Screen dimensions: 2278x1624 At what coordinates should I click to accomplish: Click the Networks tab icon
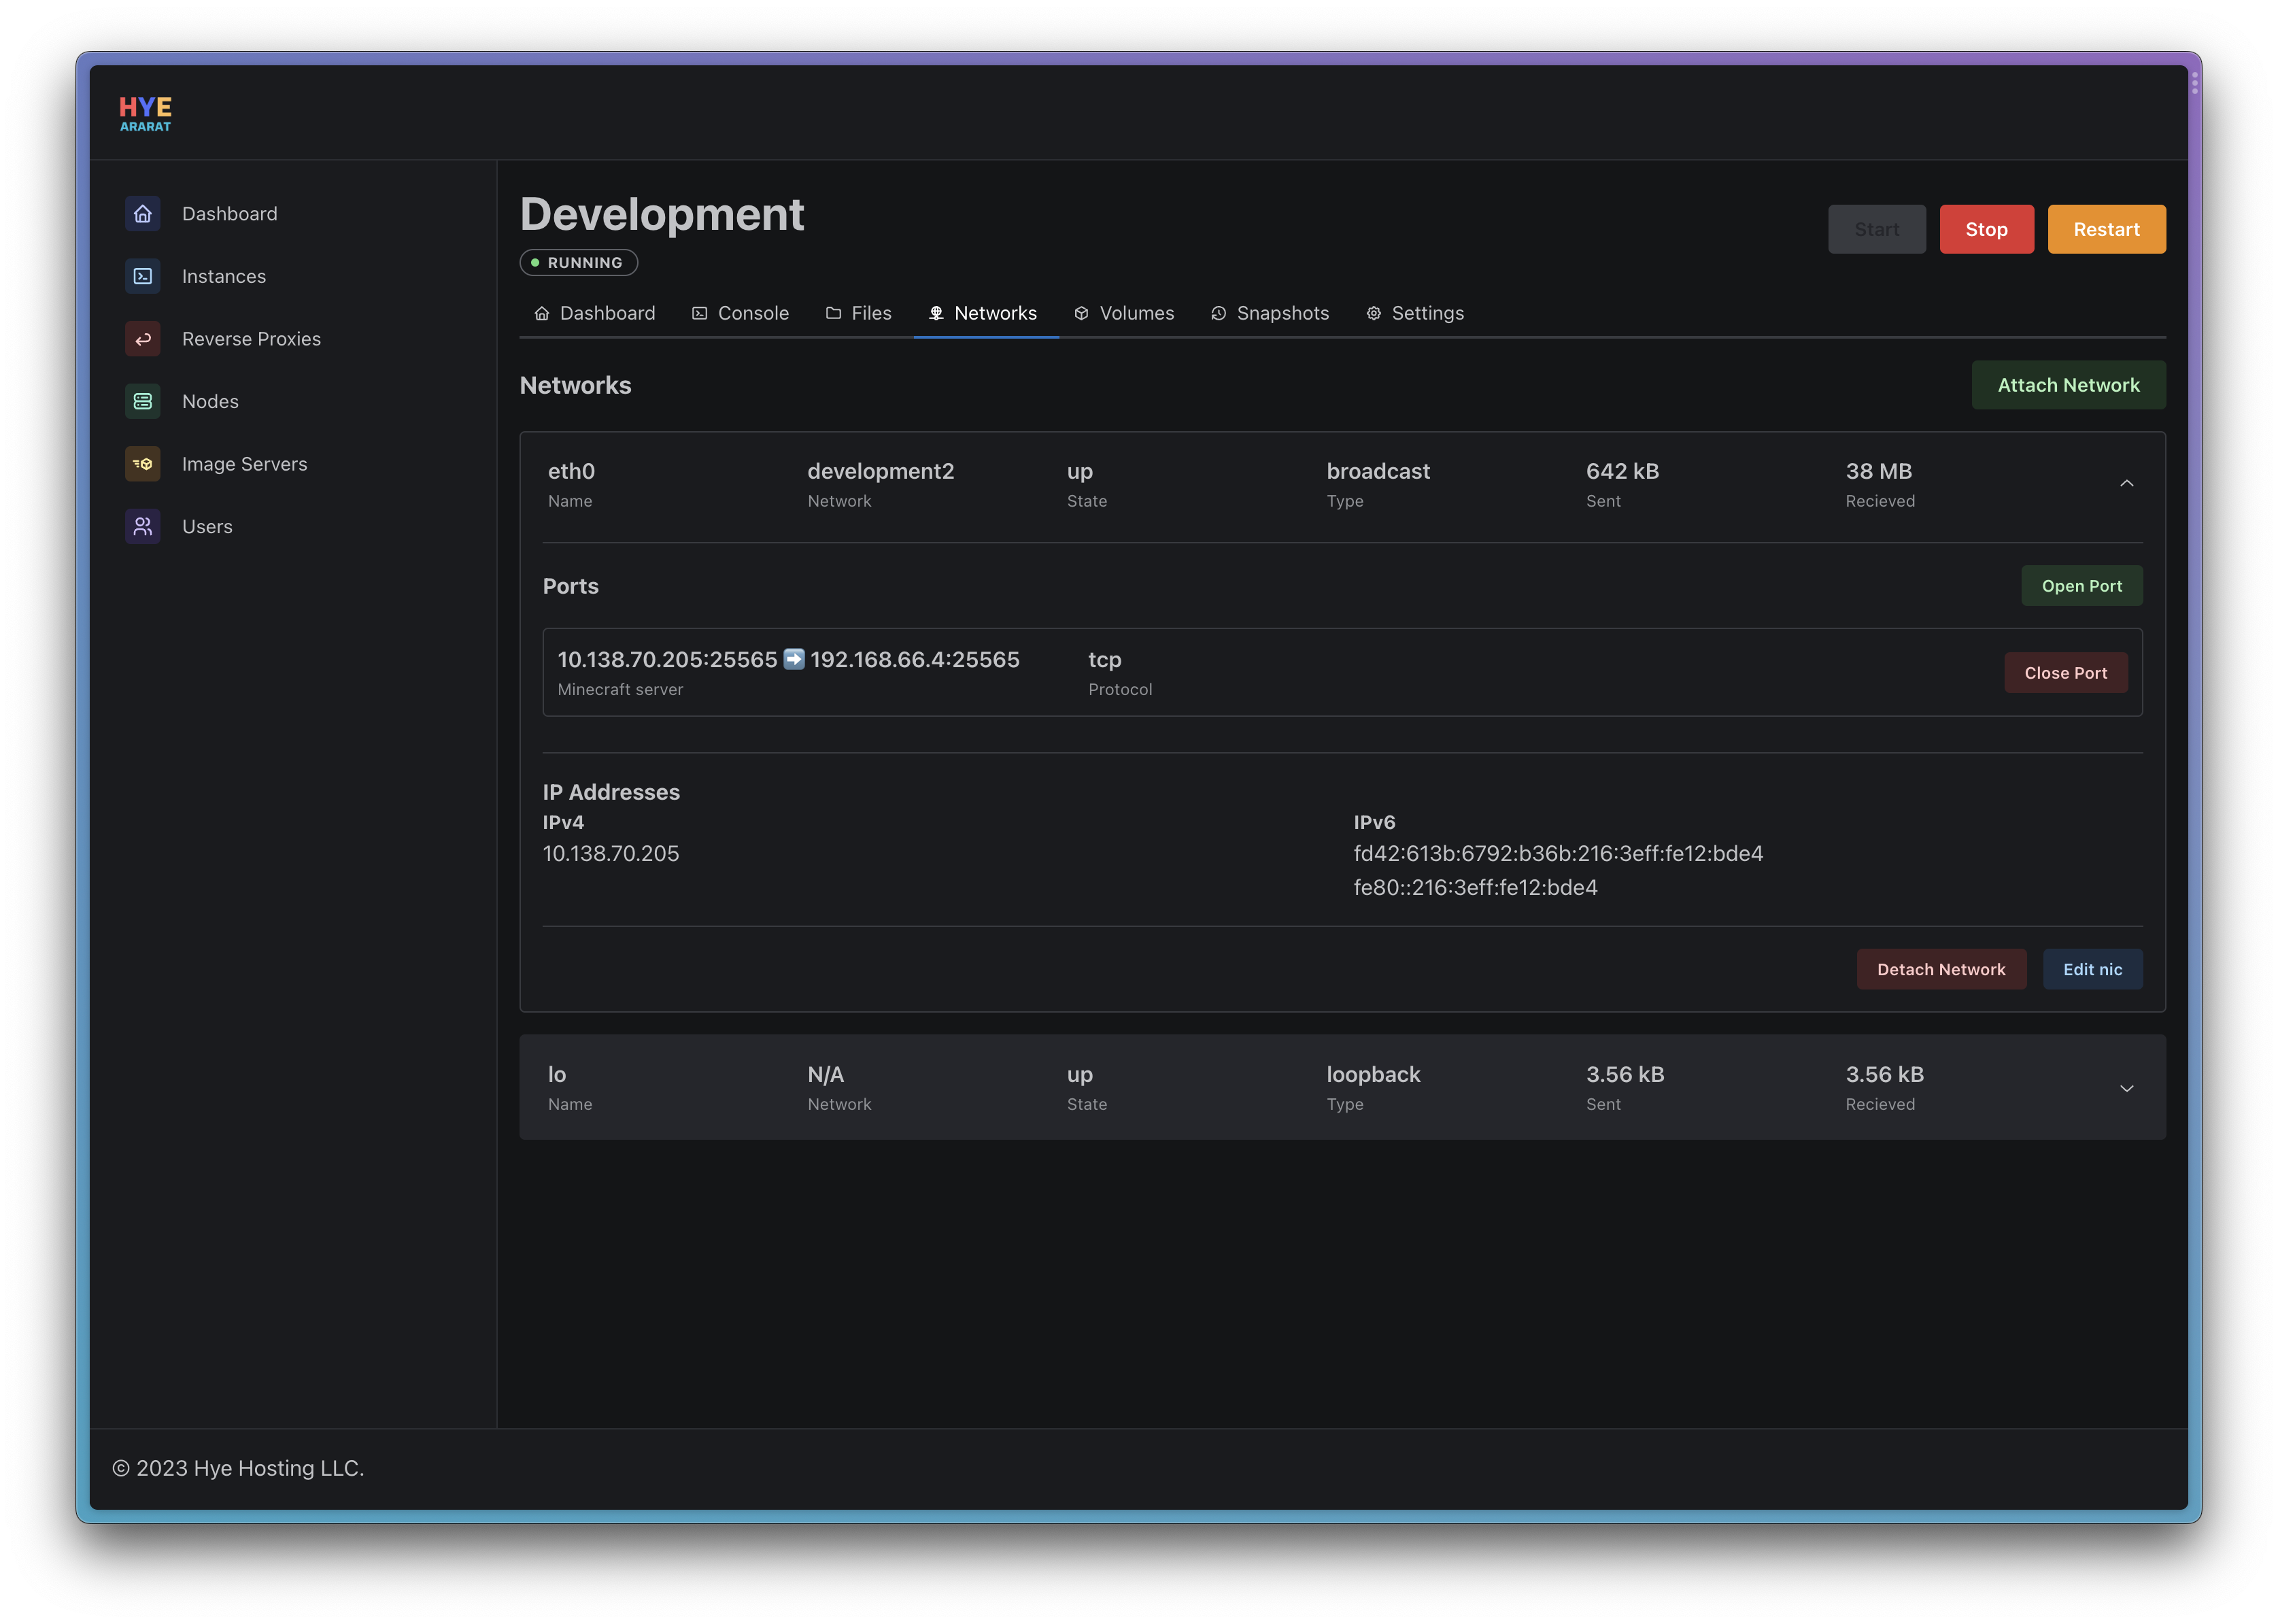[936, 313]
